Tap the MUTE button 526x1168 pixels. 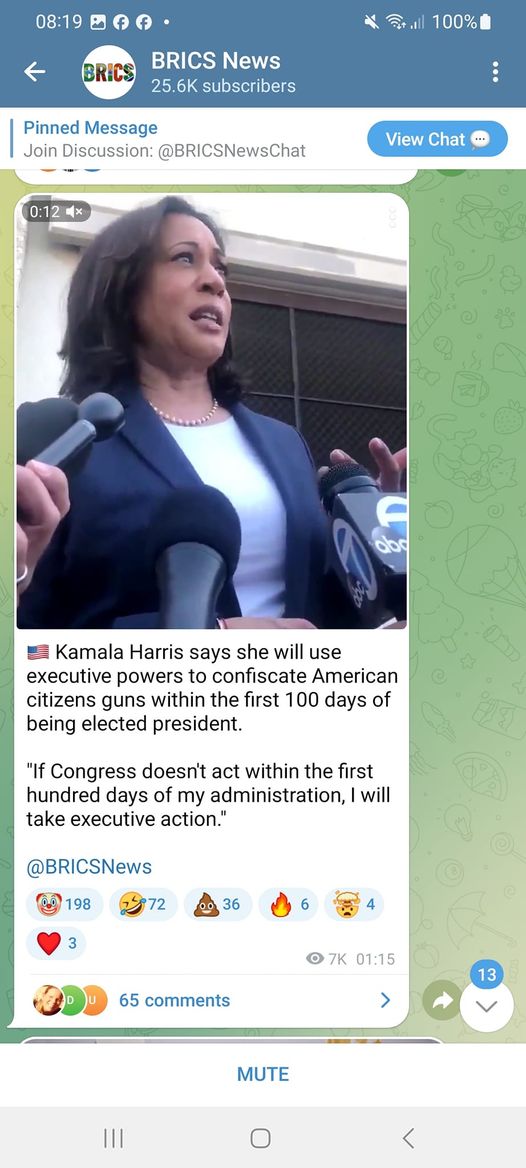pos(263,1074)
